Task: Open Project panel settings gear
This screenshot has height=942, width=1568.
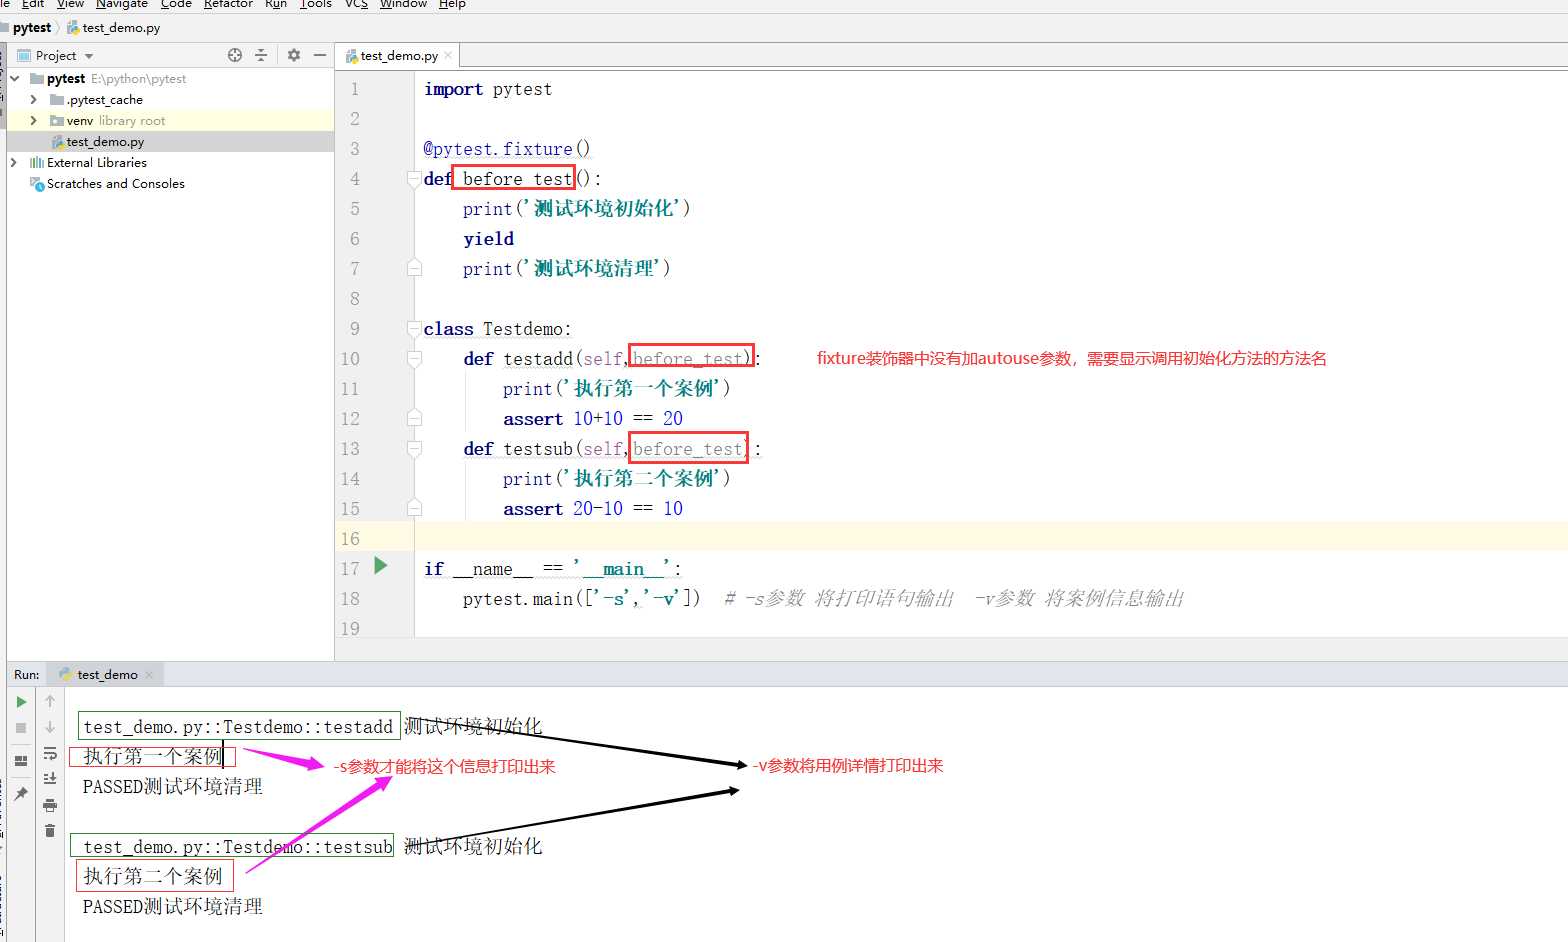Action: click(294, 55)
